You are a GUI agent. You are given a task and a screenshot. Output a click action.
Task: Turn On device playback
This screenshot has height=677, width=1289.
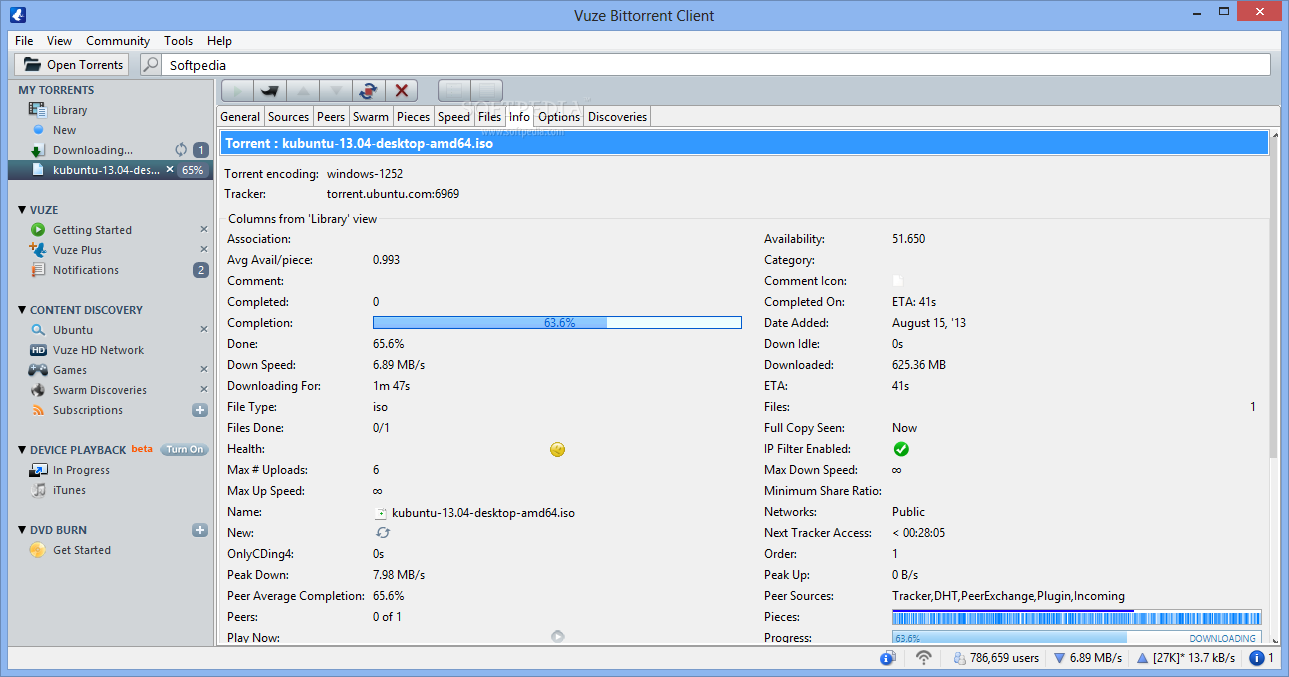(185, 450)
